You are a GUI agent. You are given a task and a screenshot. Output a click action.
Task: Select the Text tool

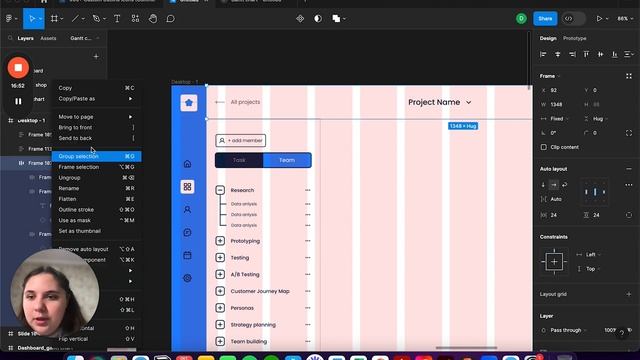pos(117,19)
